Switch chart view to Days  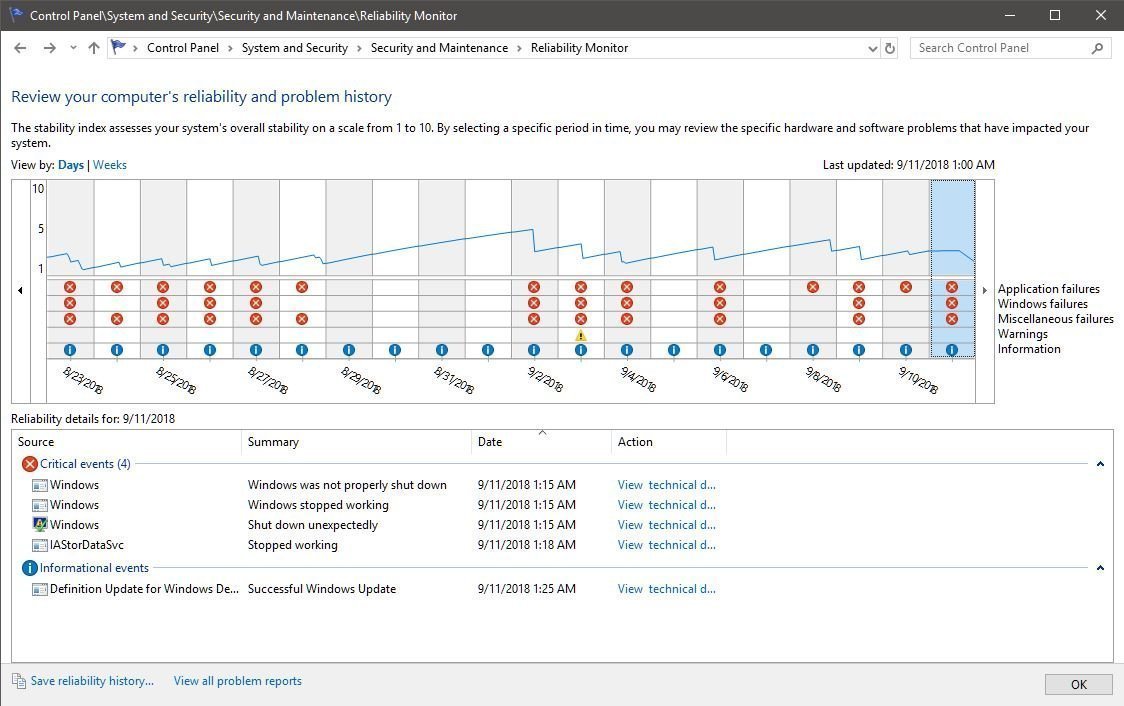click(70, 165)
